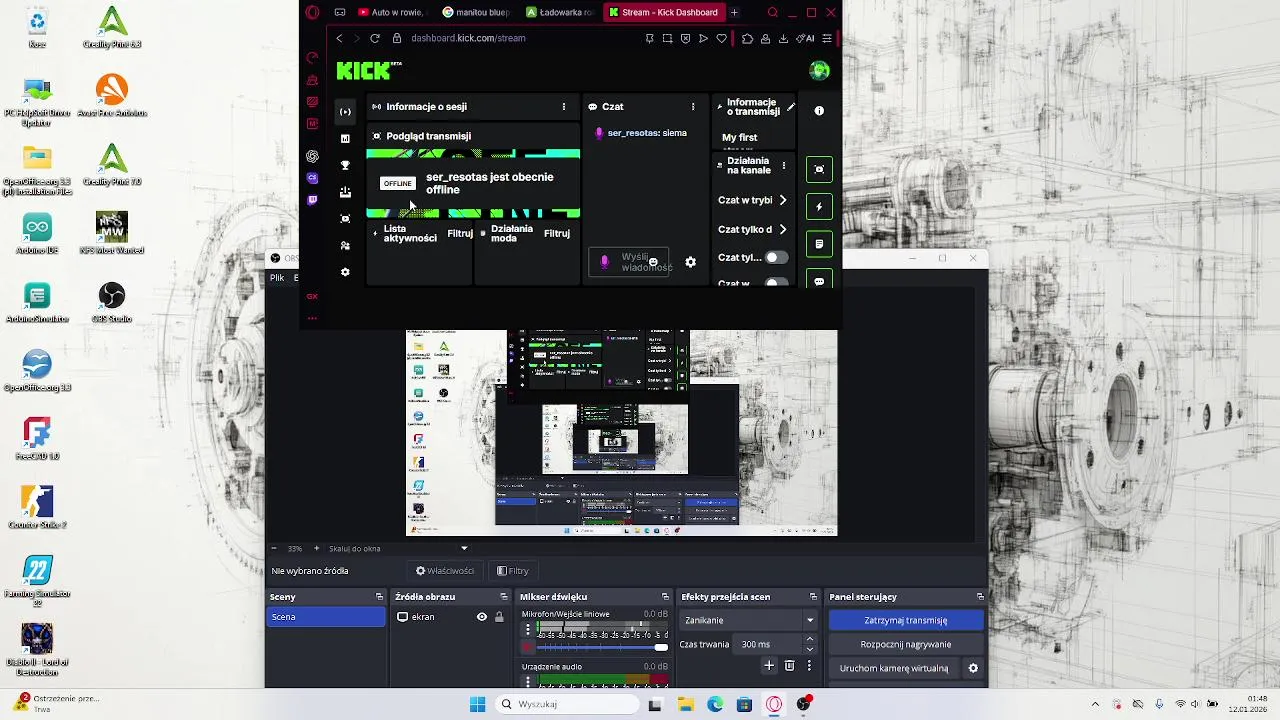Click Opera snapshot icon in address bar
Screen dimensions: 1280x720
point(667,38)
